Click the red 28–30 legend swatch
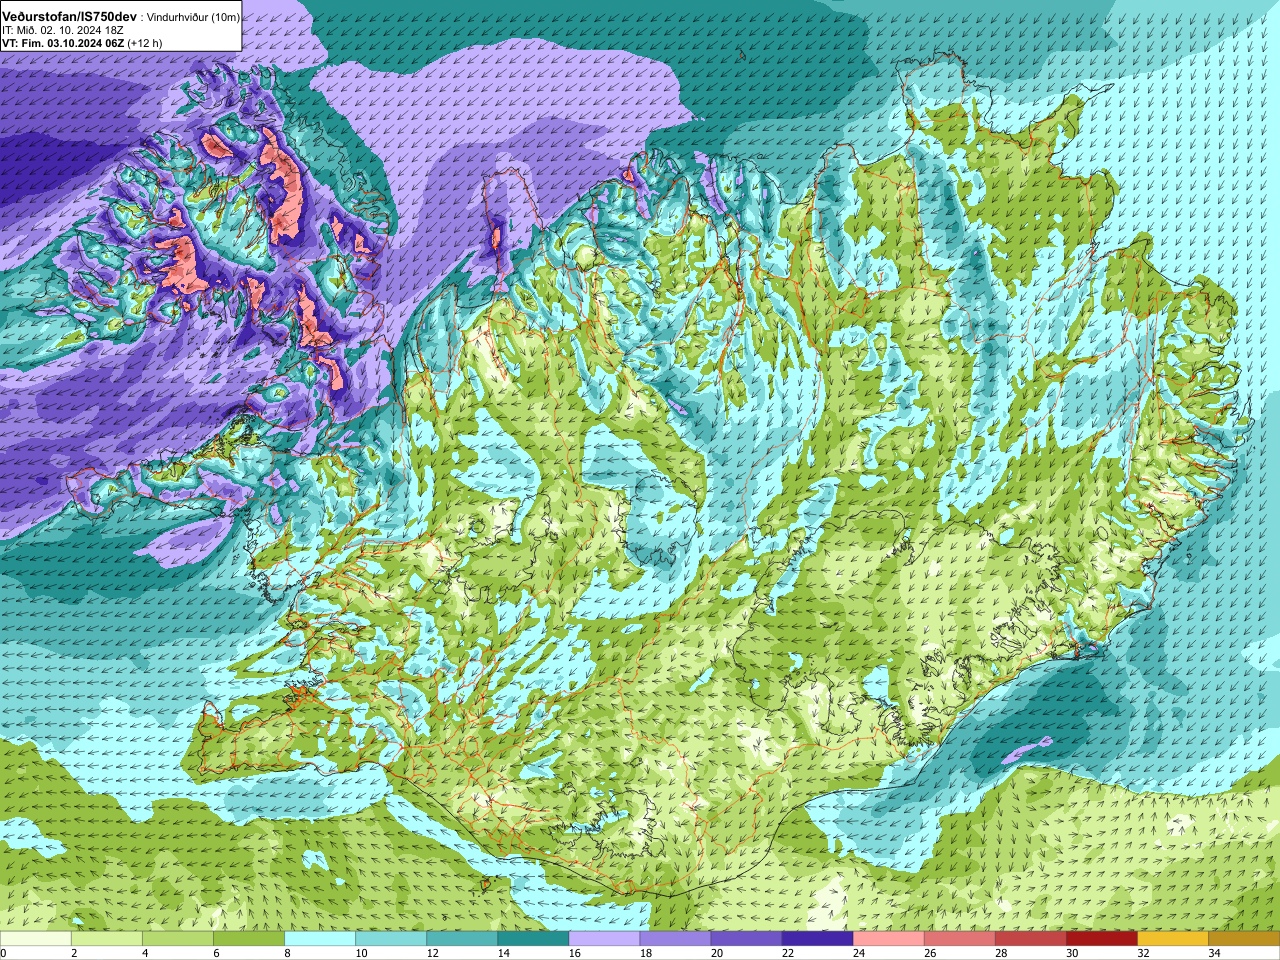The image size is (1280, 960). point(1030,939)
